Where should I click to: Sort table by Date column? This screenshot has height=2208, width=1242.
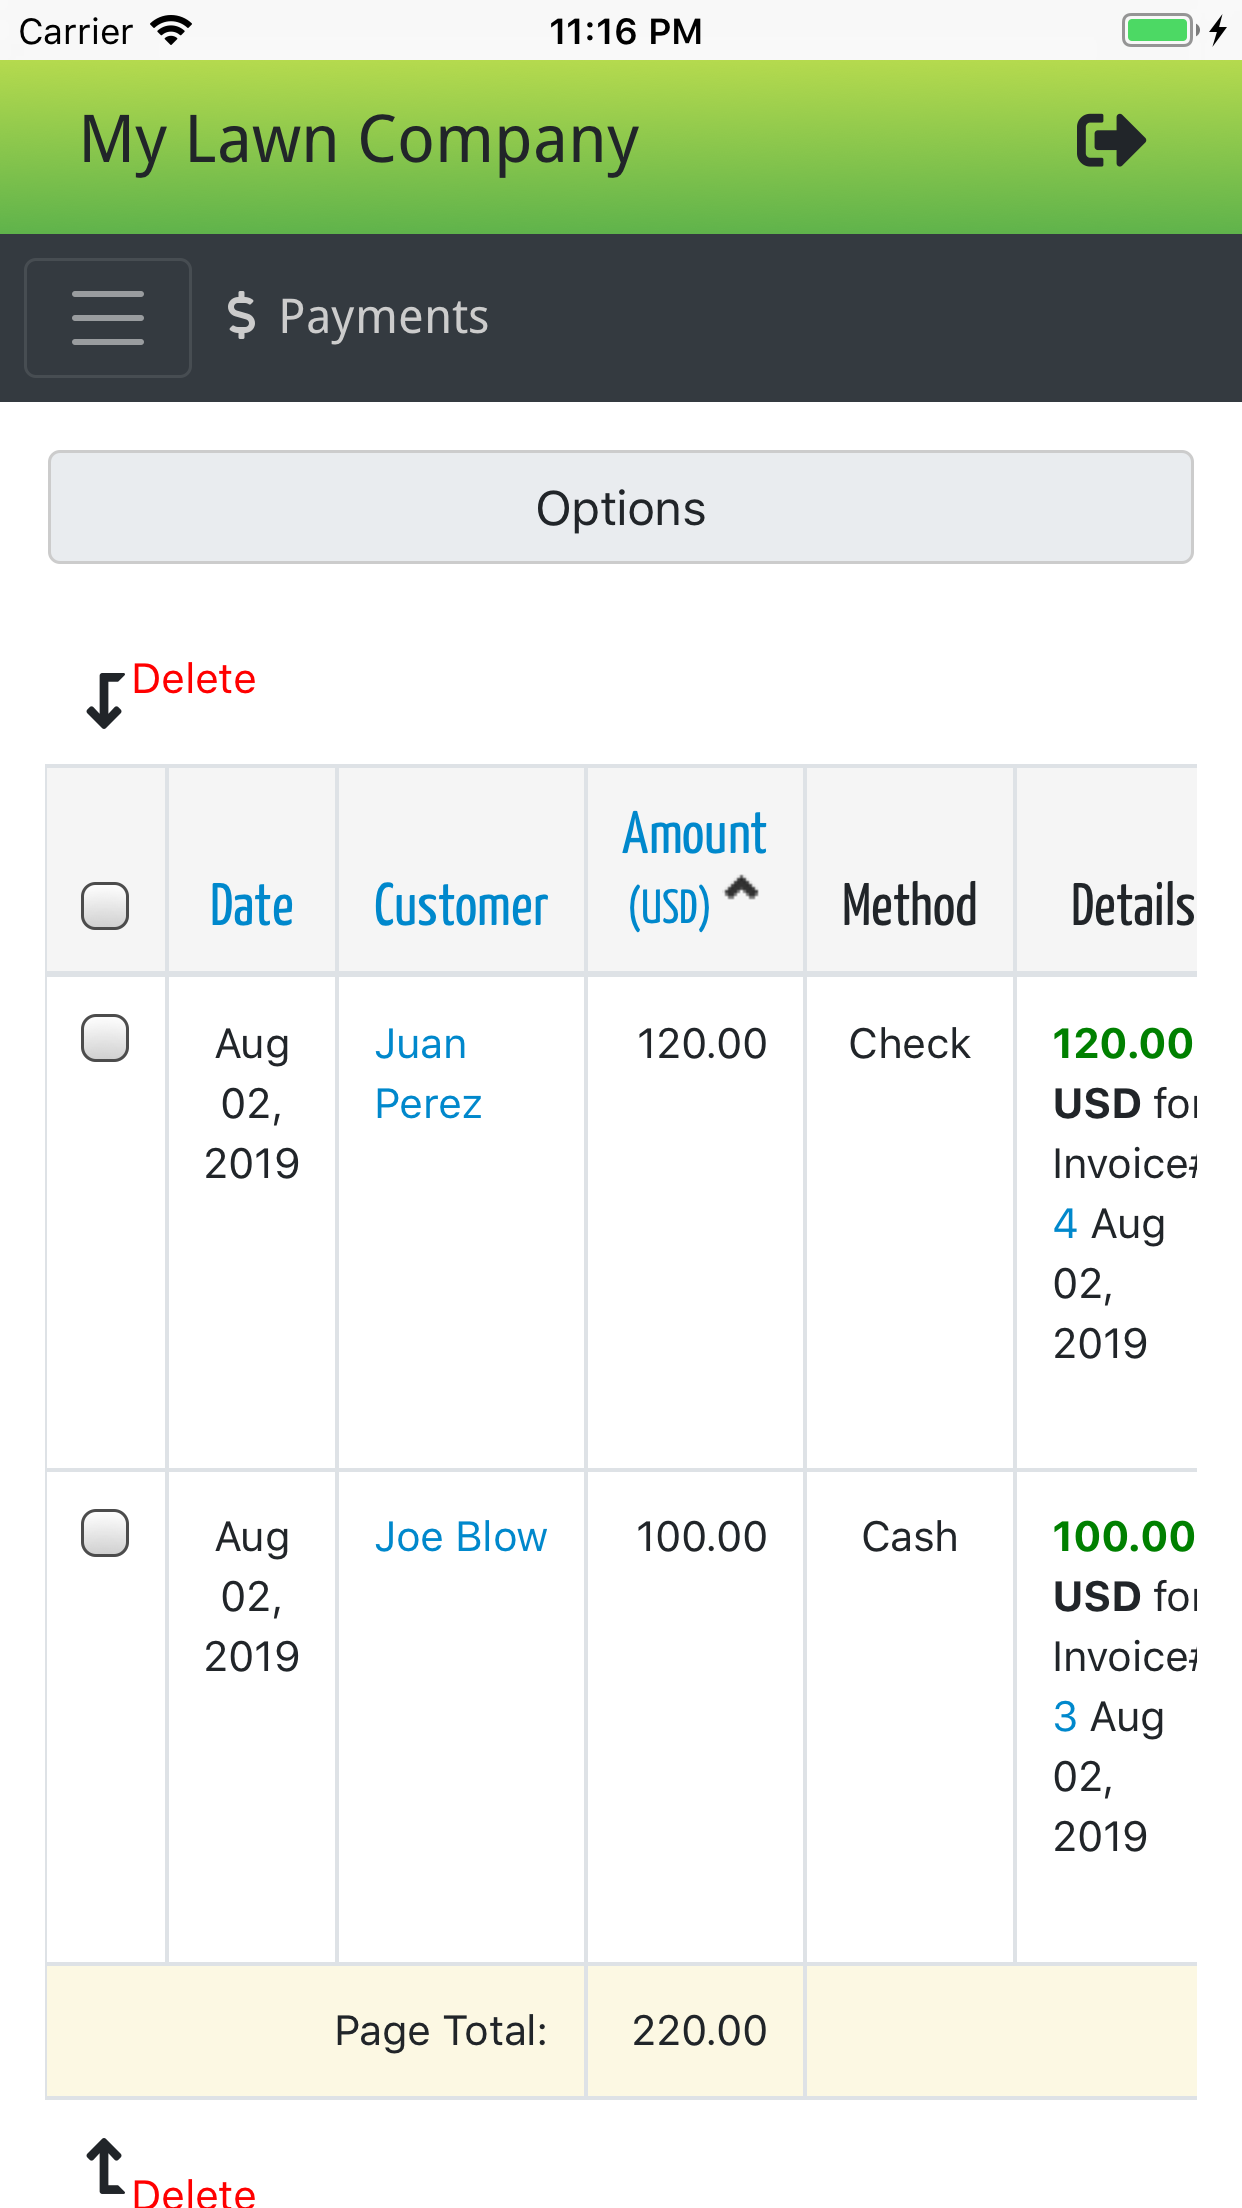tap(252, 906)
